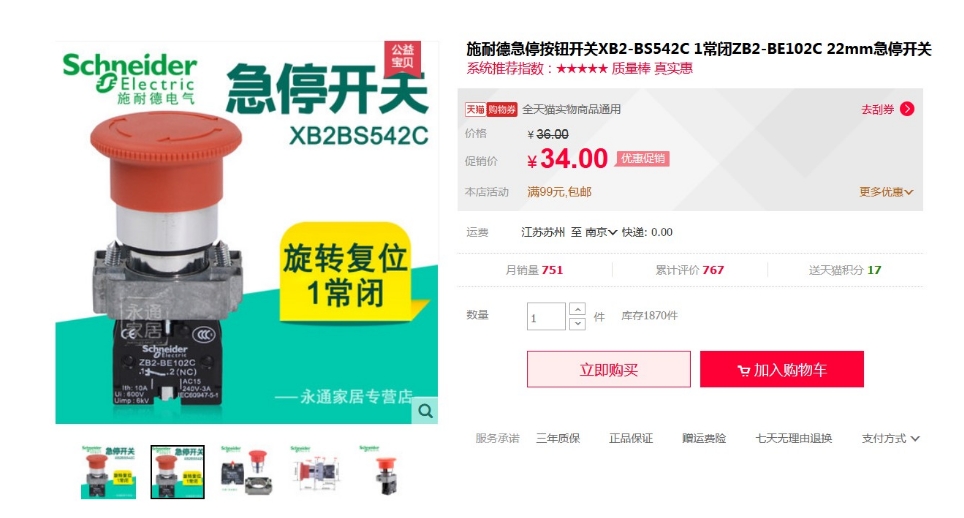Screen dimensions: 964x518
Task: Select the third thumbnail showing disassembled parts
Action: point(247,471)
